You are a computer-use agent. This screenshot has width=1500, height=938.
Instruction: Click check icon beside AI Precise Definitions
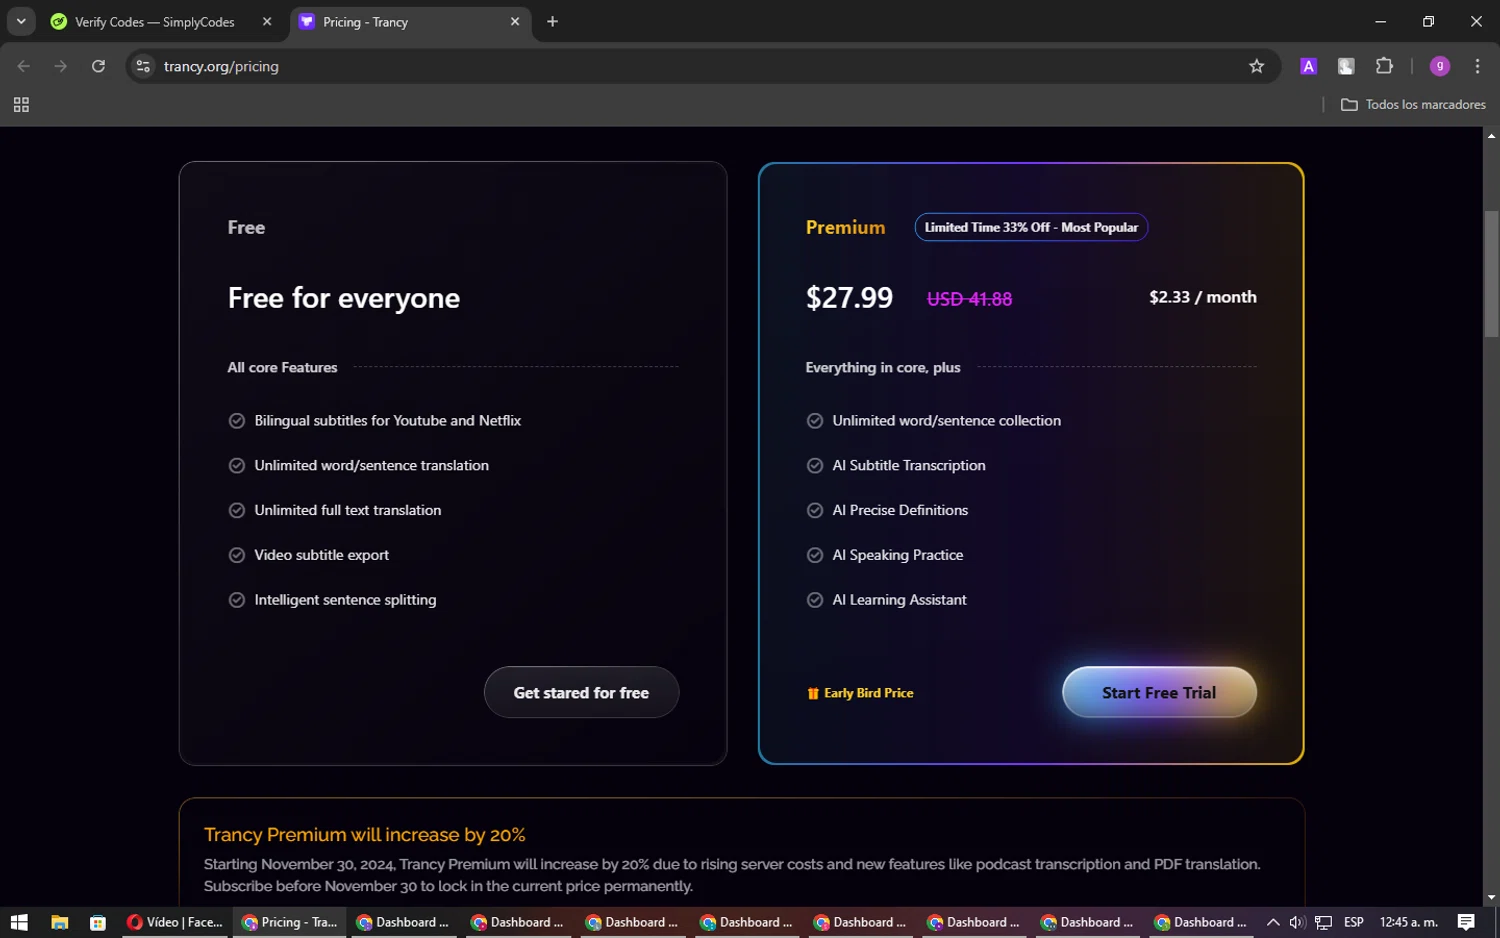coord(815,510)
